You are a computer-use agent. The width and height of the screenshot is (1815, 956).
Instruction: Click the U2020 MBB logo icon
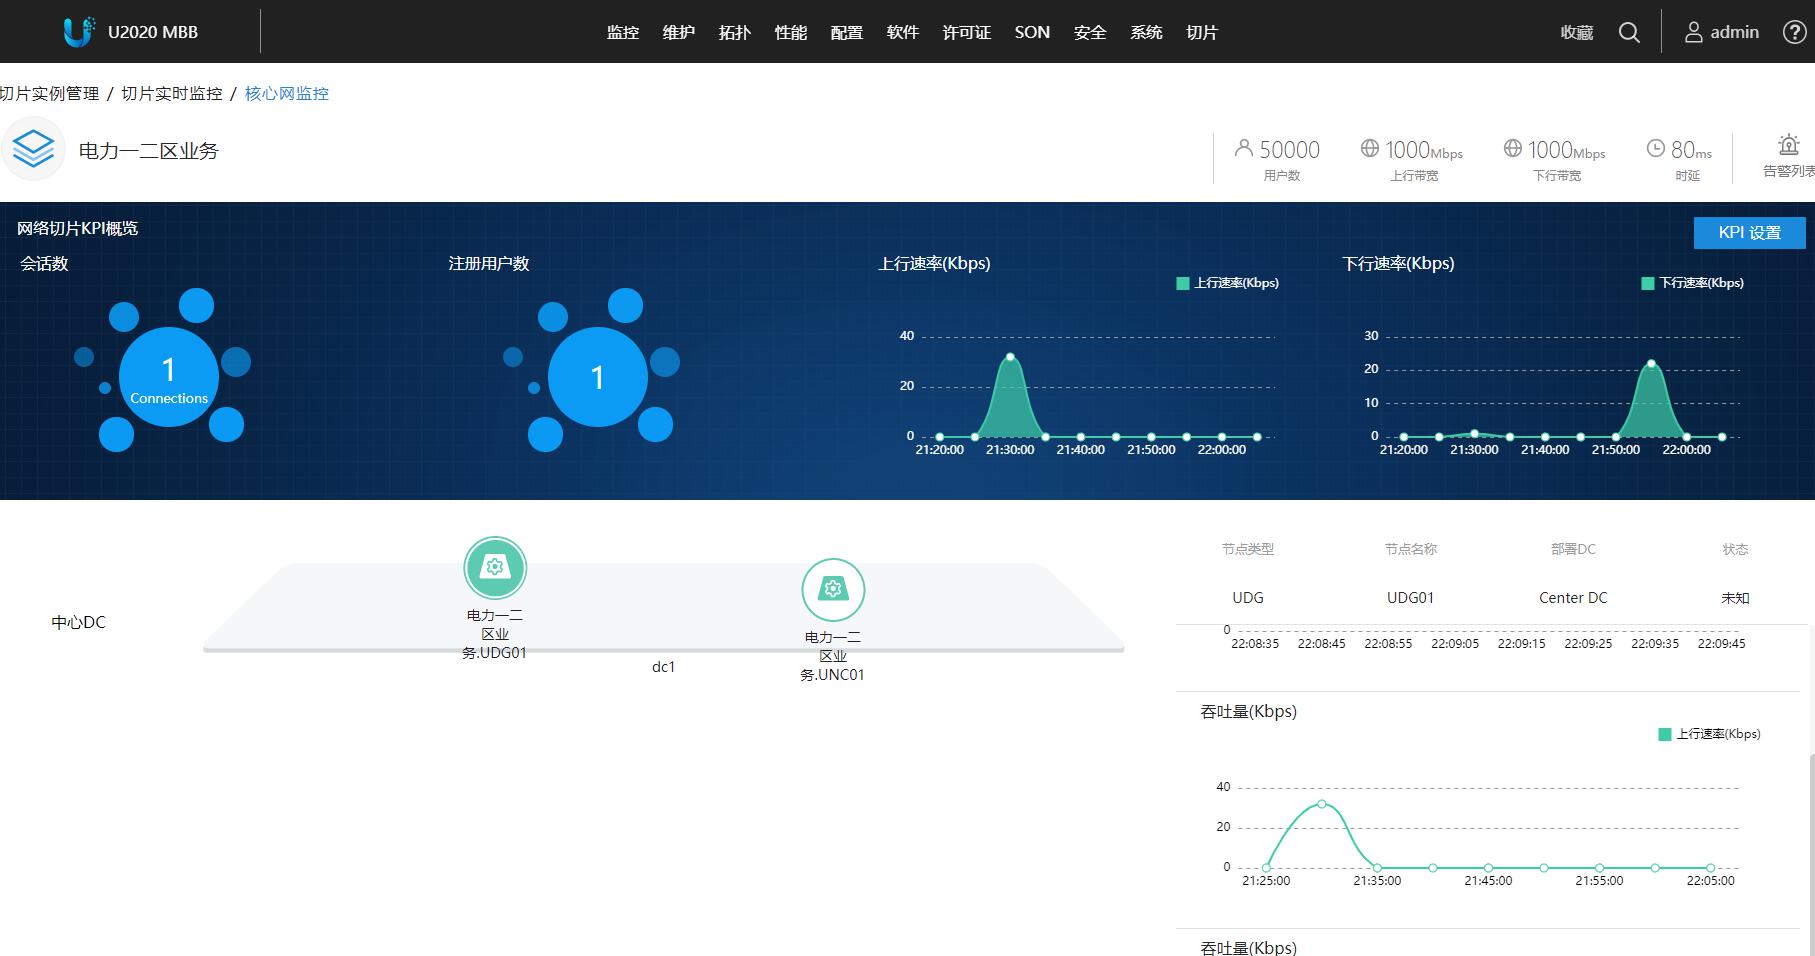pos(78,32)
